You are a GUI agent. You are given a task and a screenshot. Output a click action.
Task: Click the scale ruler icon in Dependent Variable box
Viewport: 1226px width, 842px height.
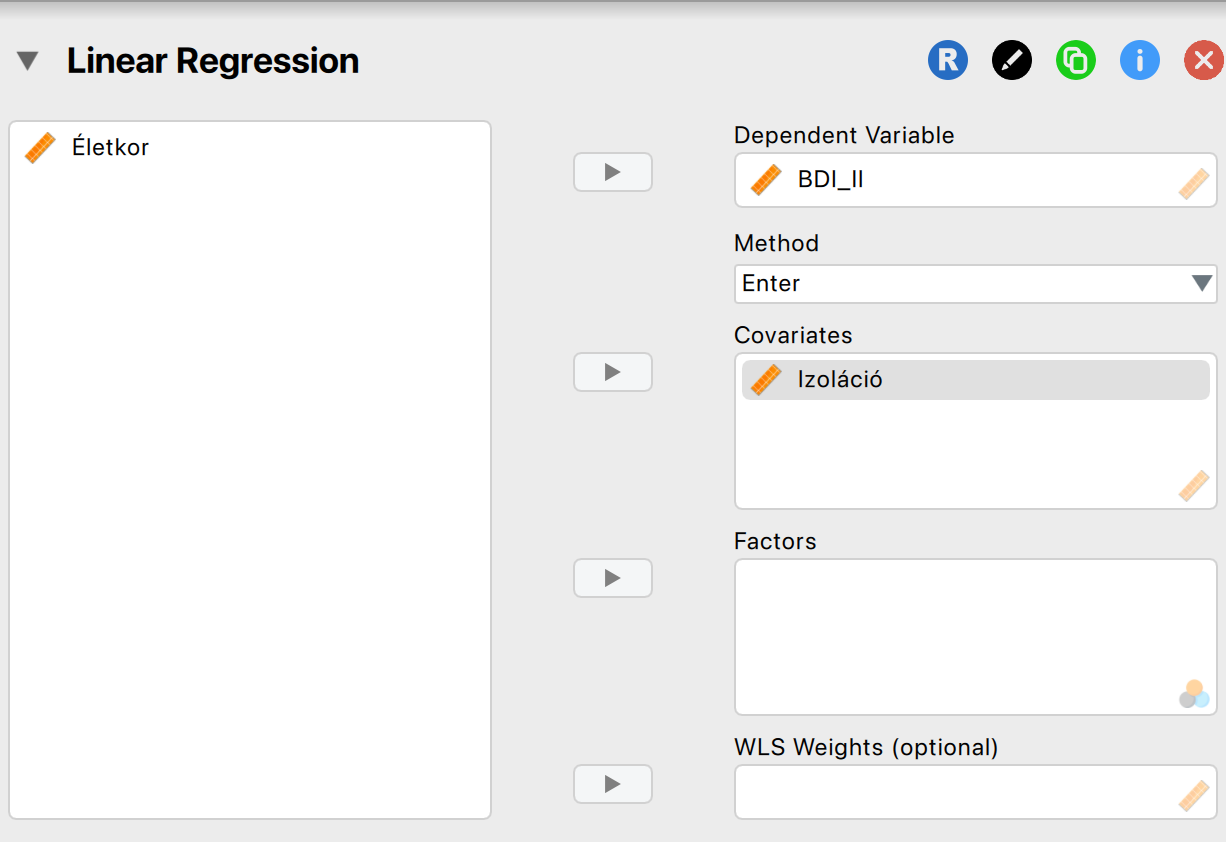1193,184
